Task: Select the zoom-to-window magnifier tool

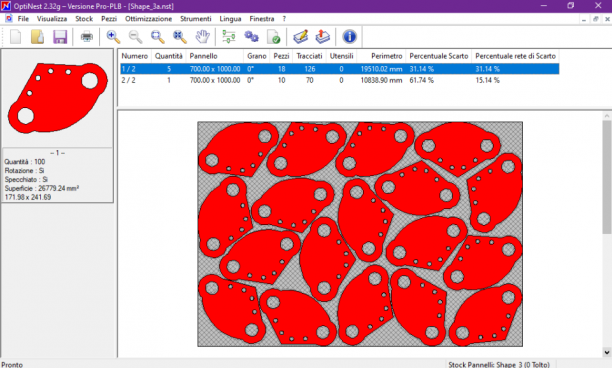Action: pos(158,37)
